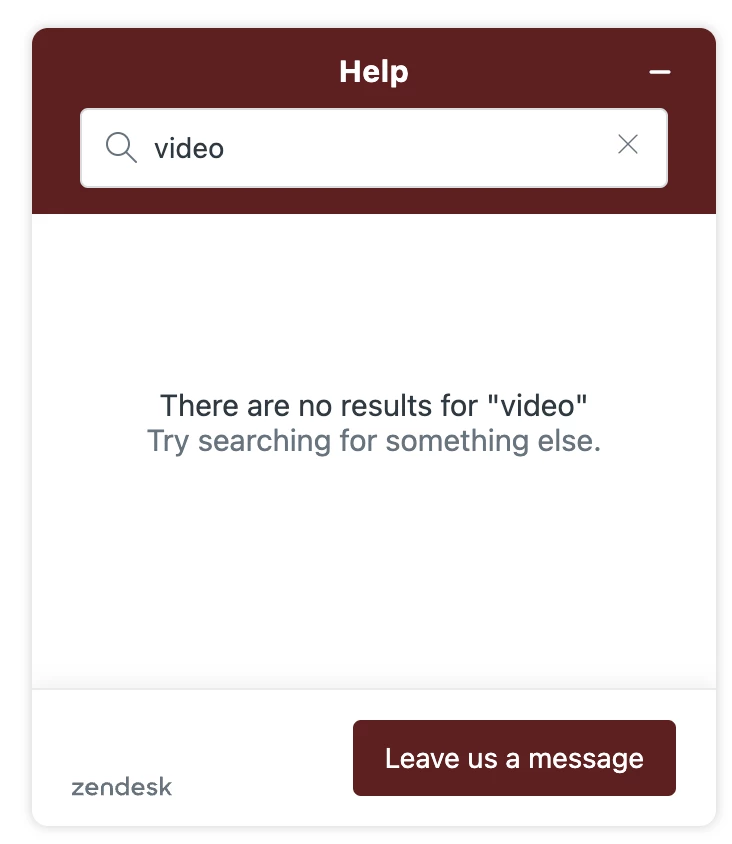Remove the "video" query using the X
Screen dimensions: 732x844
tap(628, 144)
